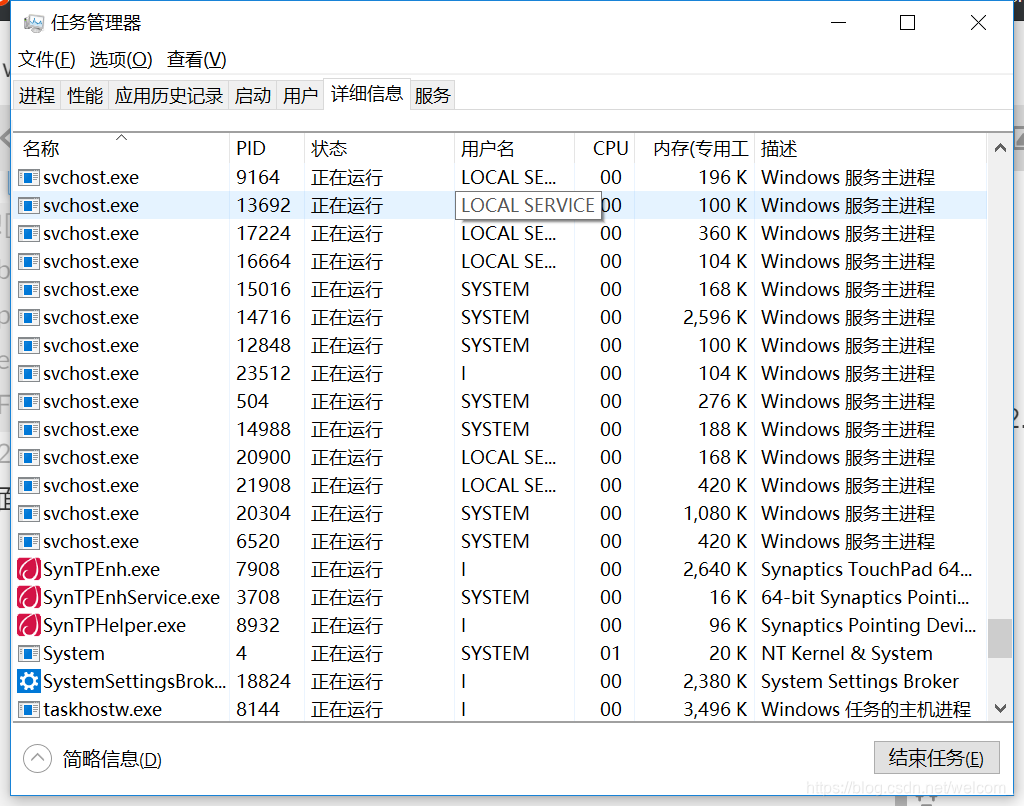Click memory value 3,496 K
The height and width of the screenshot is (806, 1024).
pyautogui.click(x=715, y=710)
